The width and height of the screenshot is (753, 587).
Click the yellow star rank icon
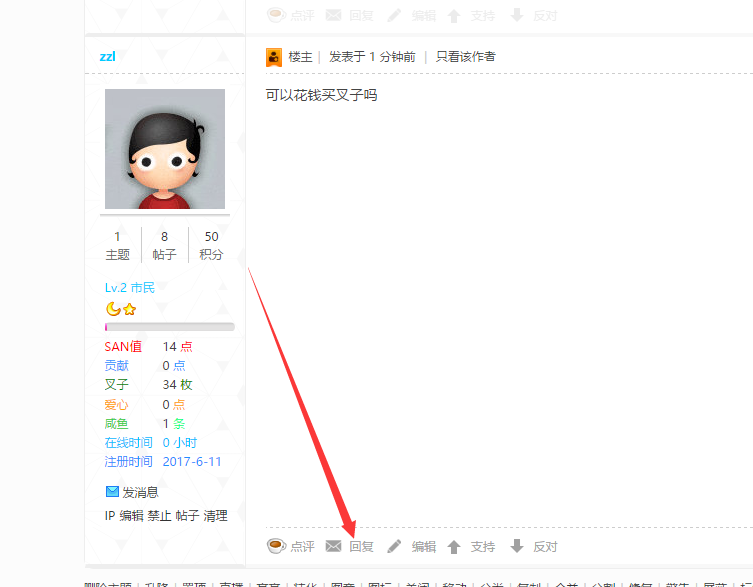point(129,309)
